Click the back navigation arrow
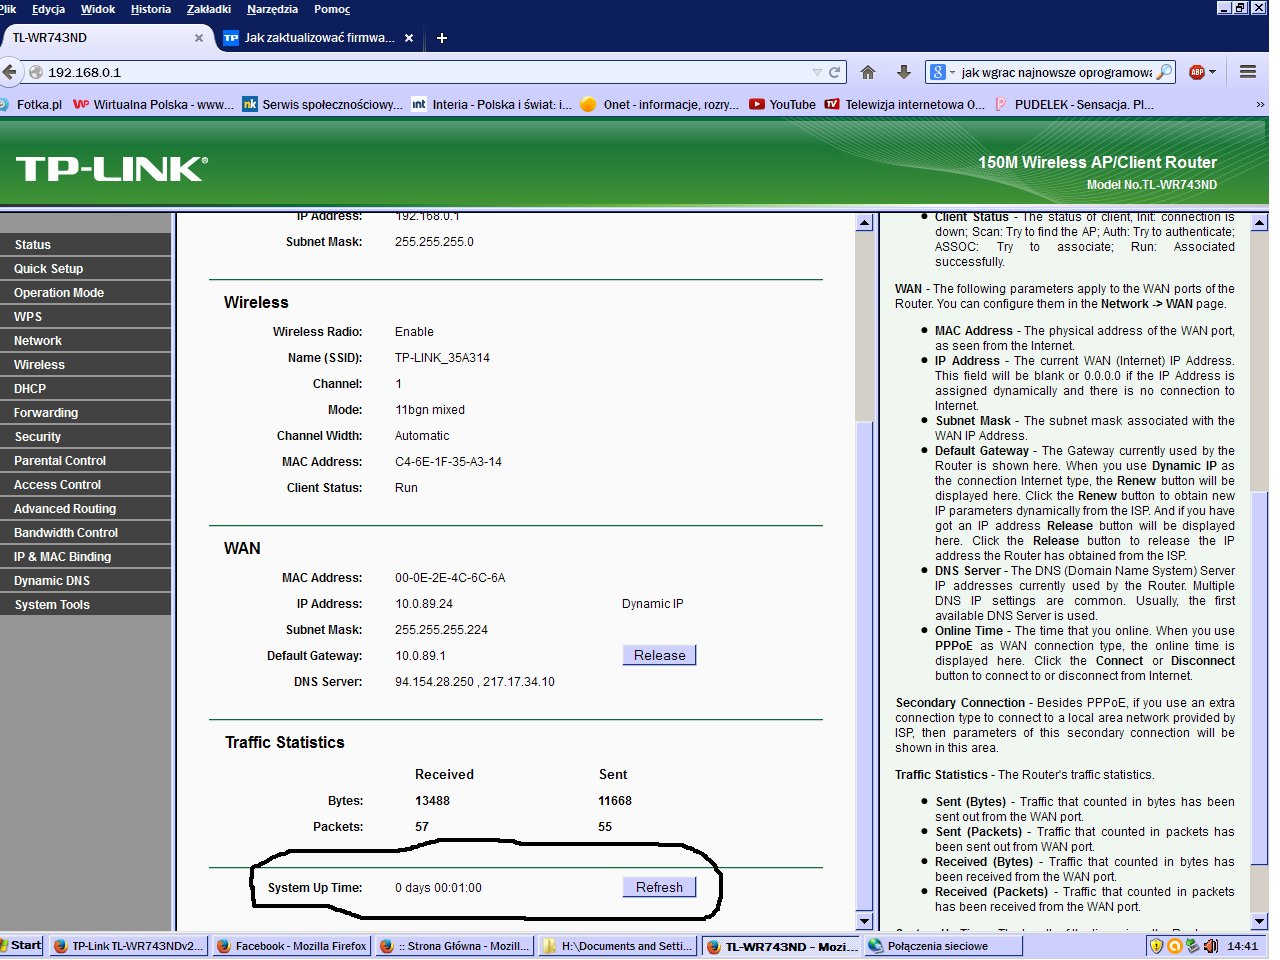The width and height of the screenshot is (1280, 960). click(x=10, y=72)
